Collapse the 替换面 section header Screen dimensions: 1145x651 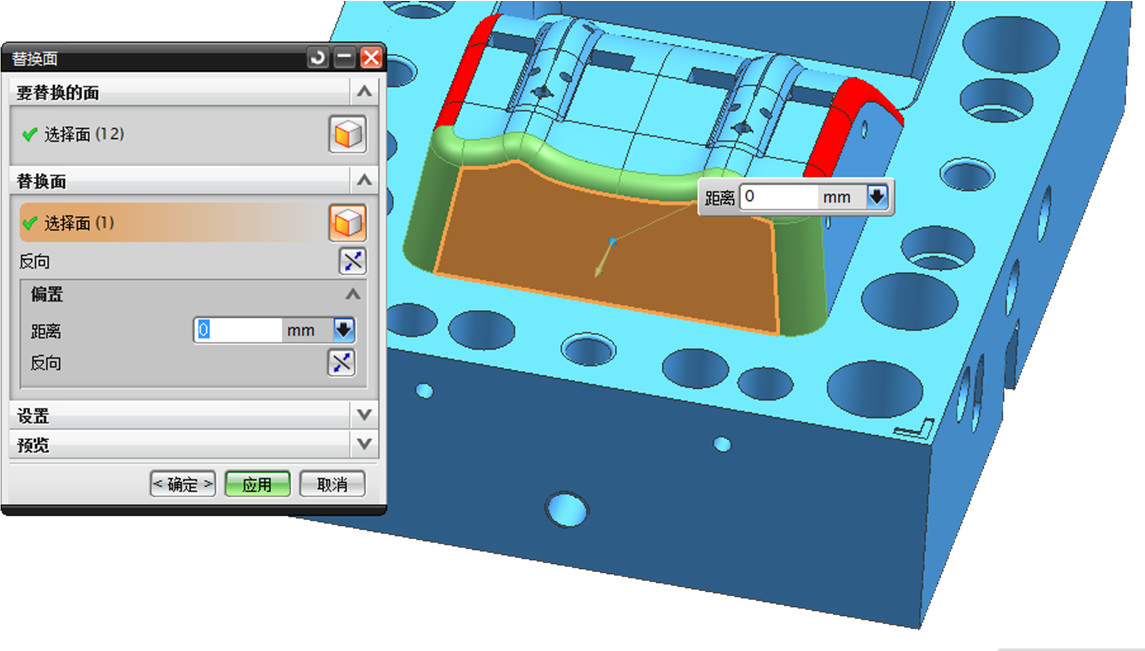pyautogui.click(x=364, y=181)
